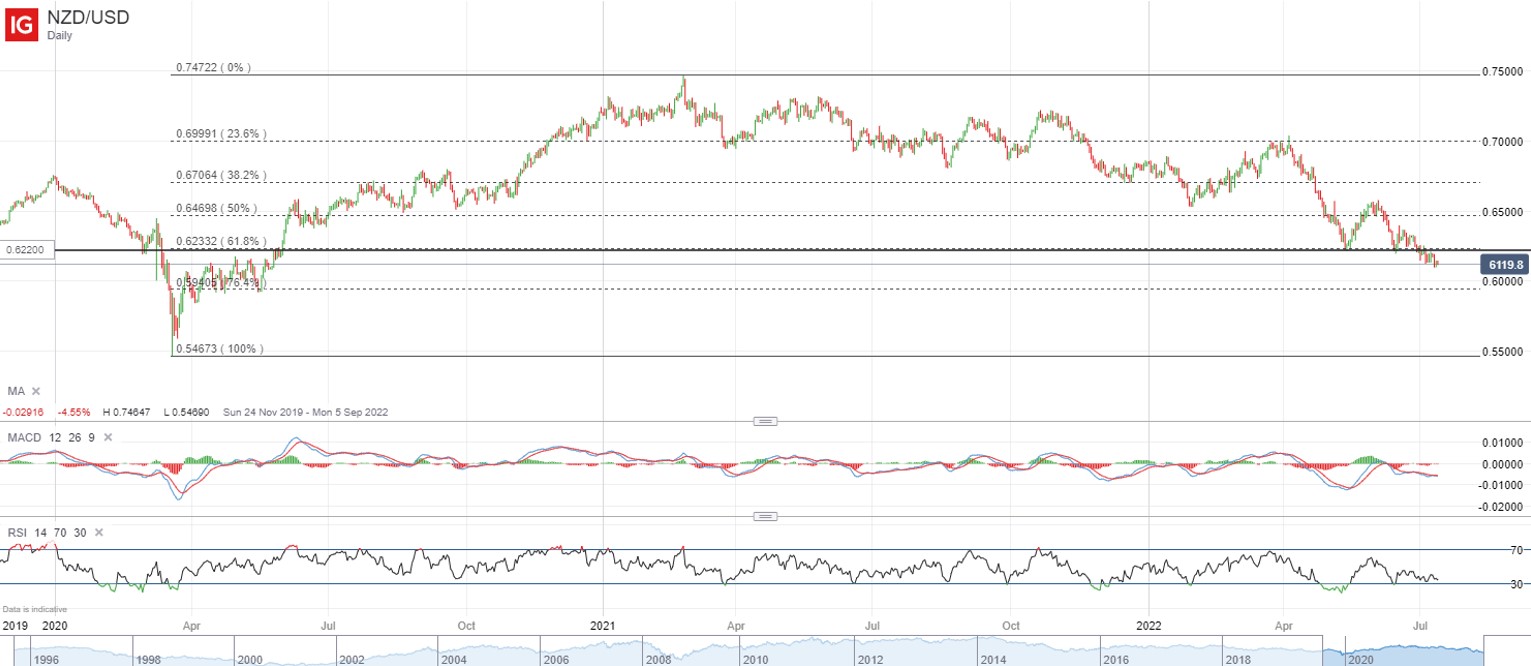Grab the resize handle above the RSI pane

tap(765, 516)
